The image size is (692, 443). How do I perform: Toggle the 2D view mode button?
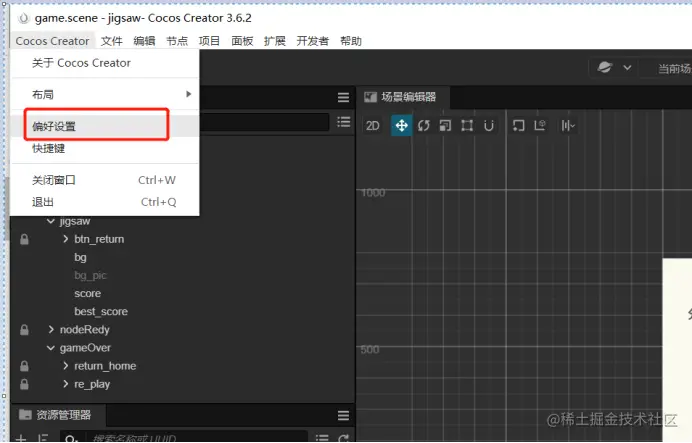click(x=372, y=126)
